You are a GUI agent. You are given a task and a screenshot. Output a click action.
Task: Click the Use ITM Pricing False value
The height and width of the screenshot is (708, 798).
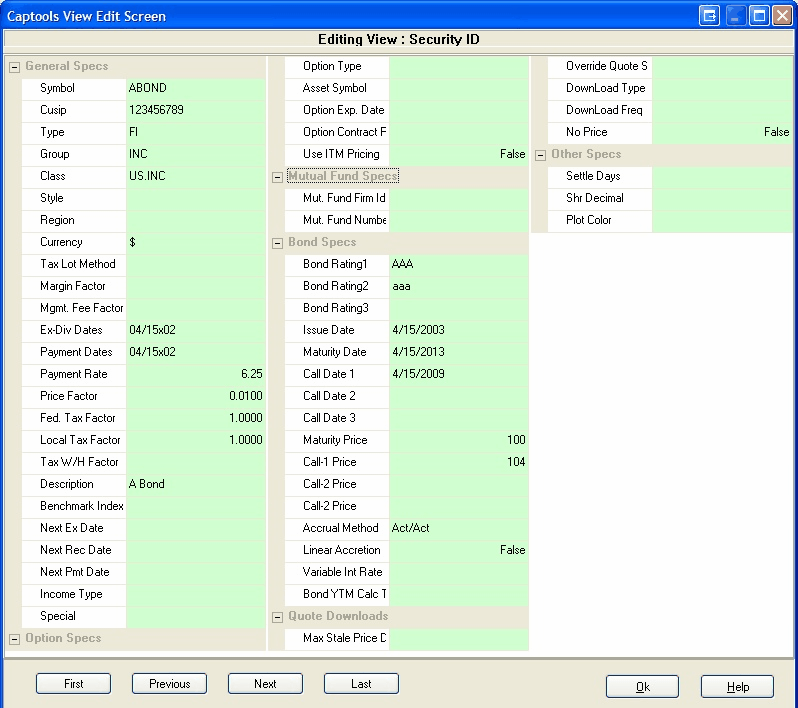pos(458,154)
